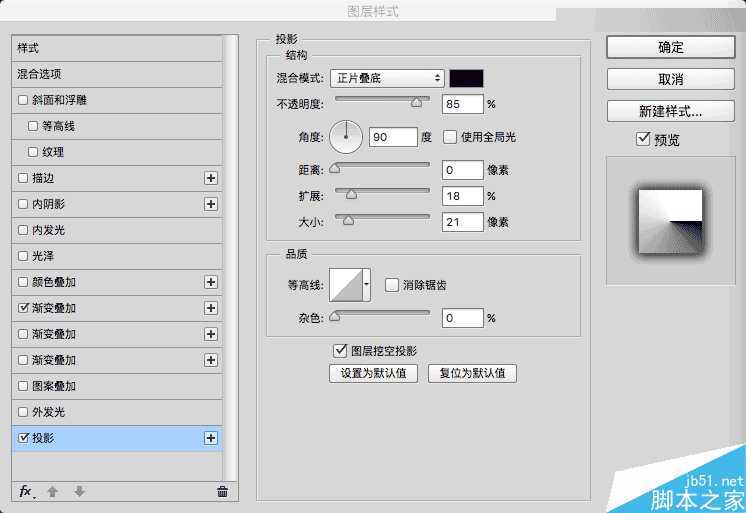Click the 大小 slider
Viewport: 746px width, 513px height.
click(382, 218)
